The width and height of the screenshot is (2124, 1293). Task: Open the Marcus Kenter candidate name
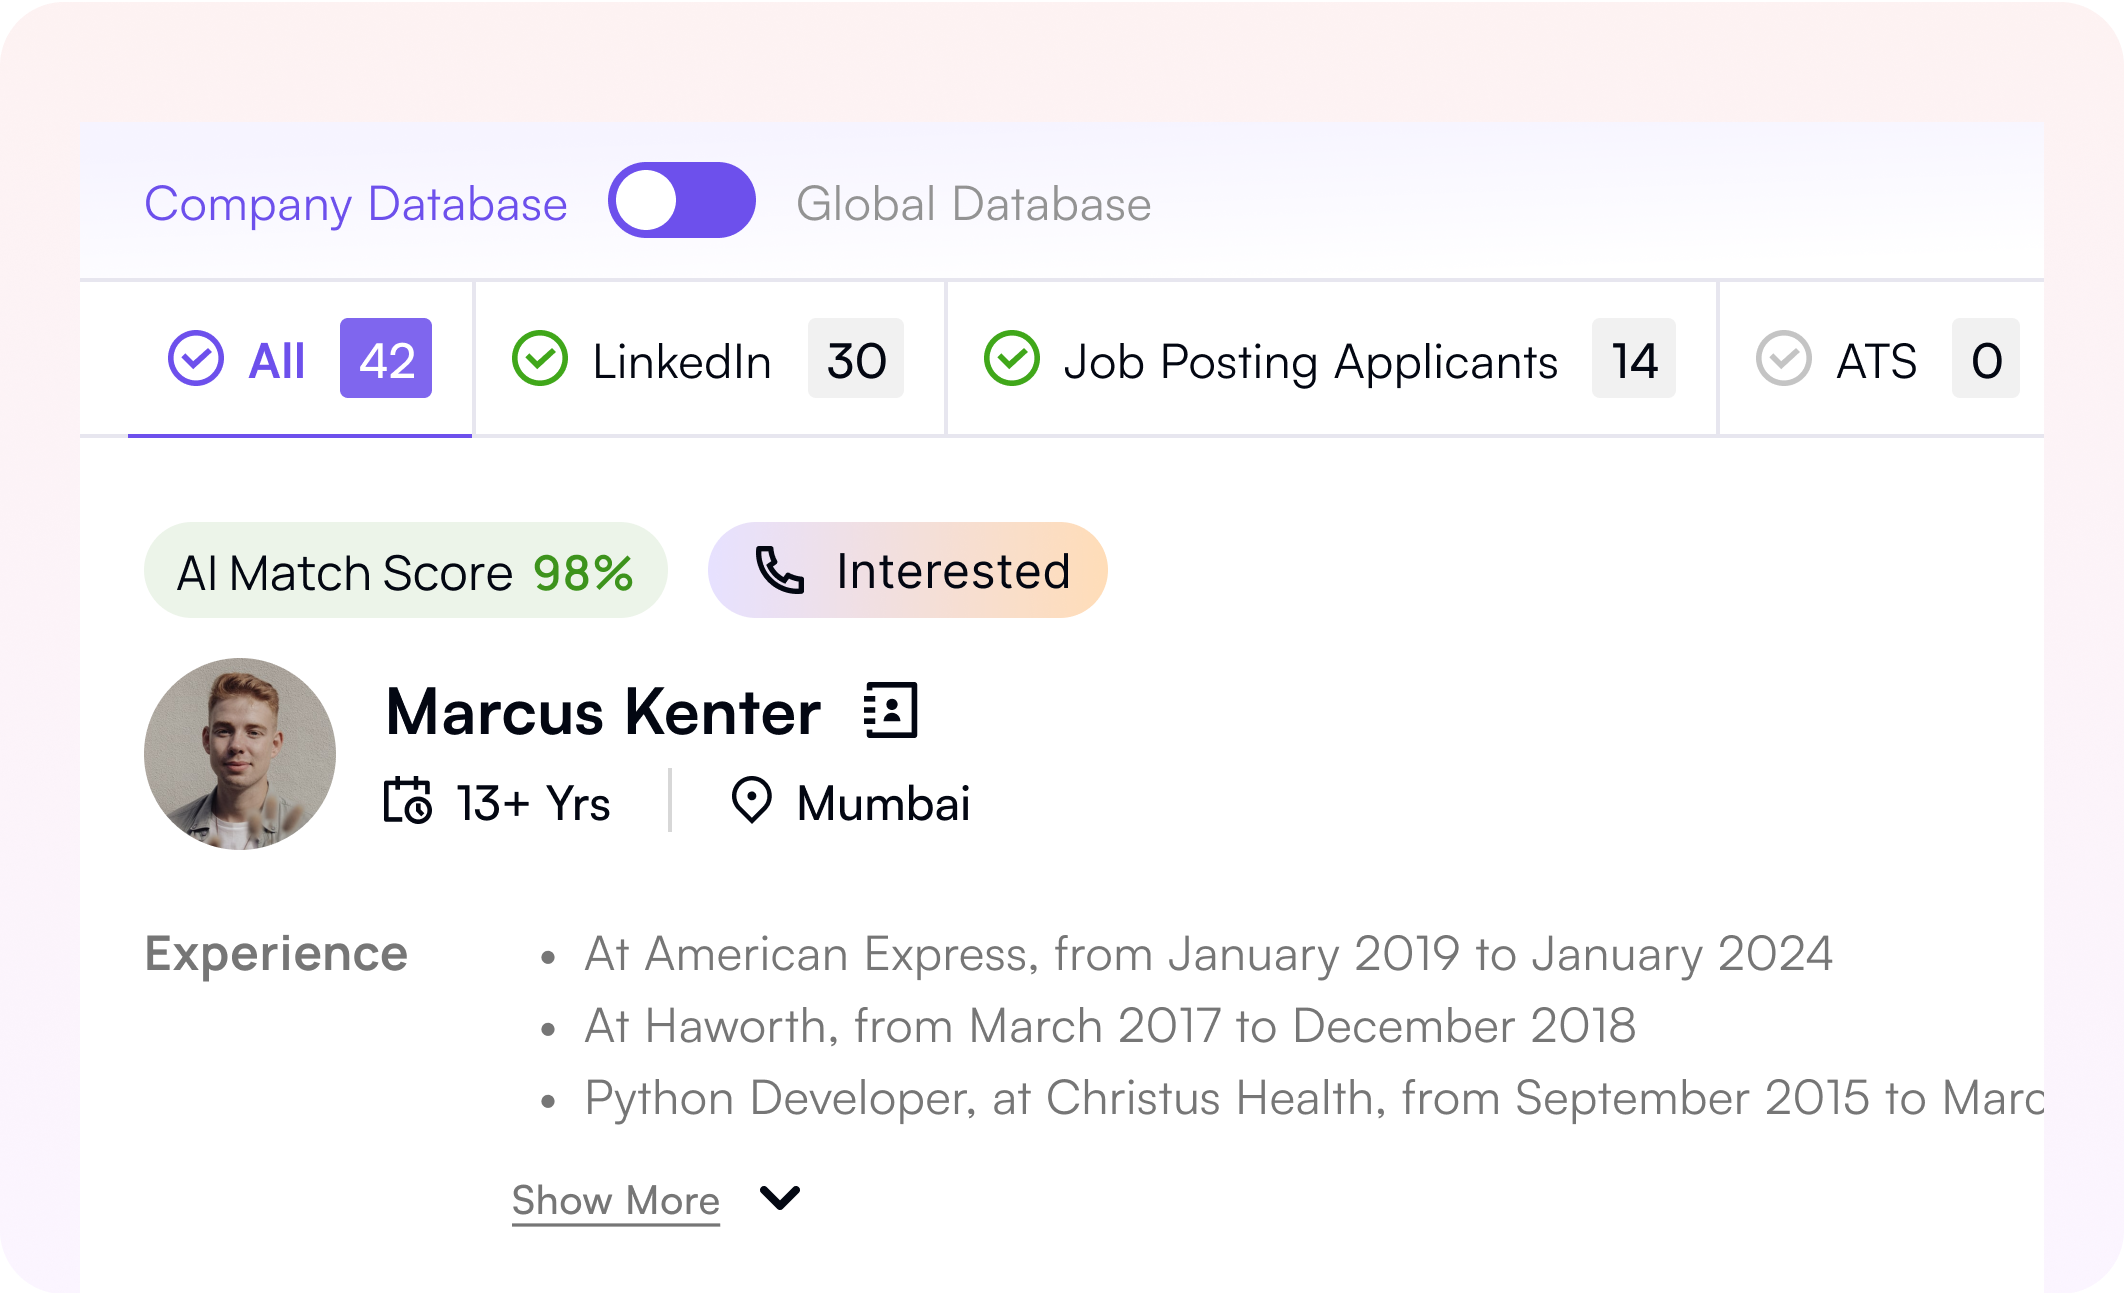(x=603, y=712)
